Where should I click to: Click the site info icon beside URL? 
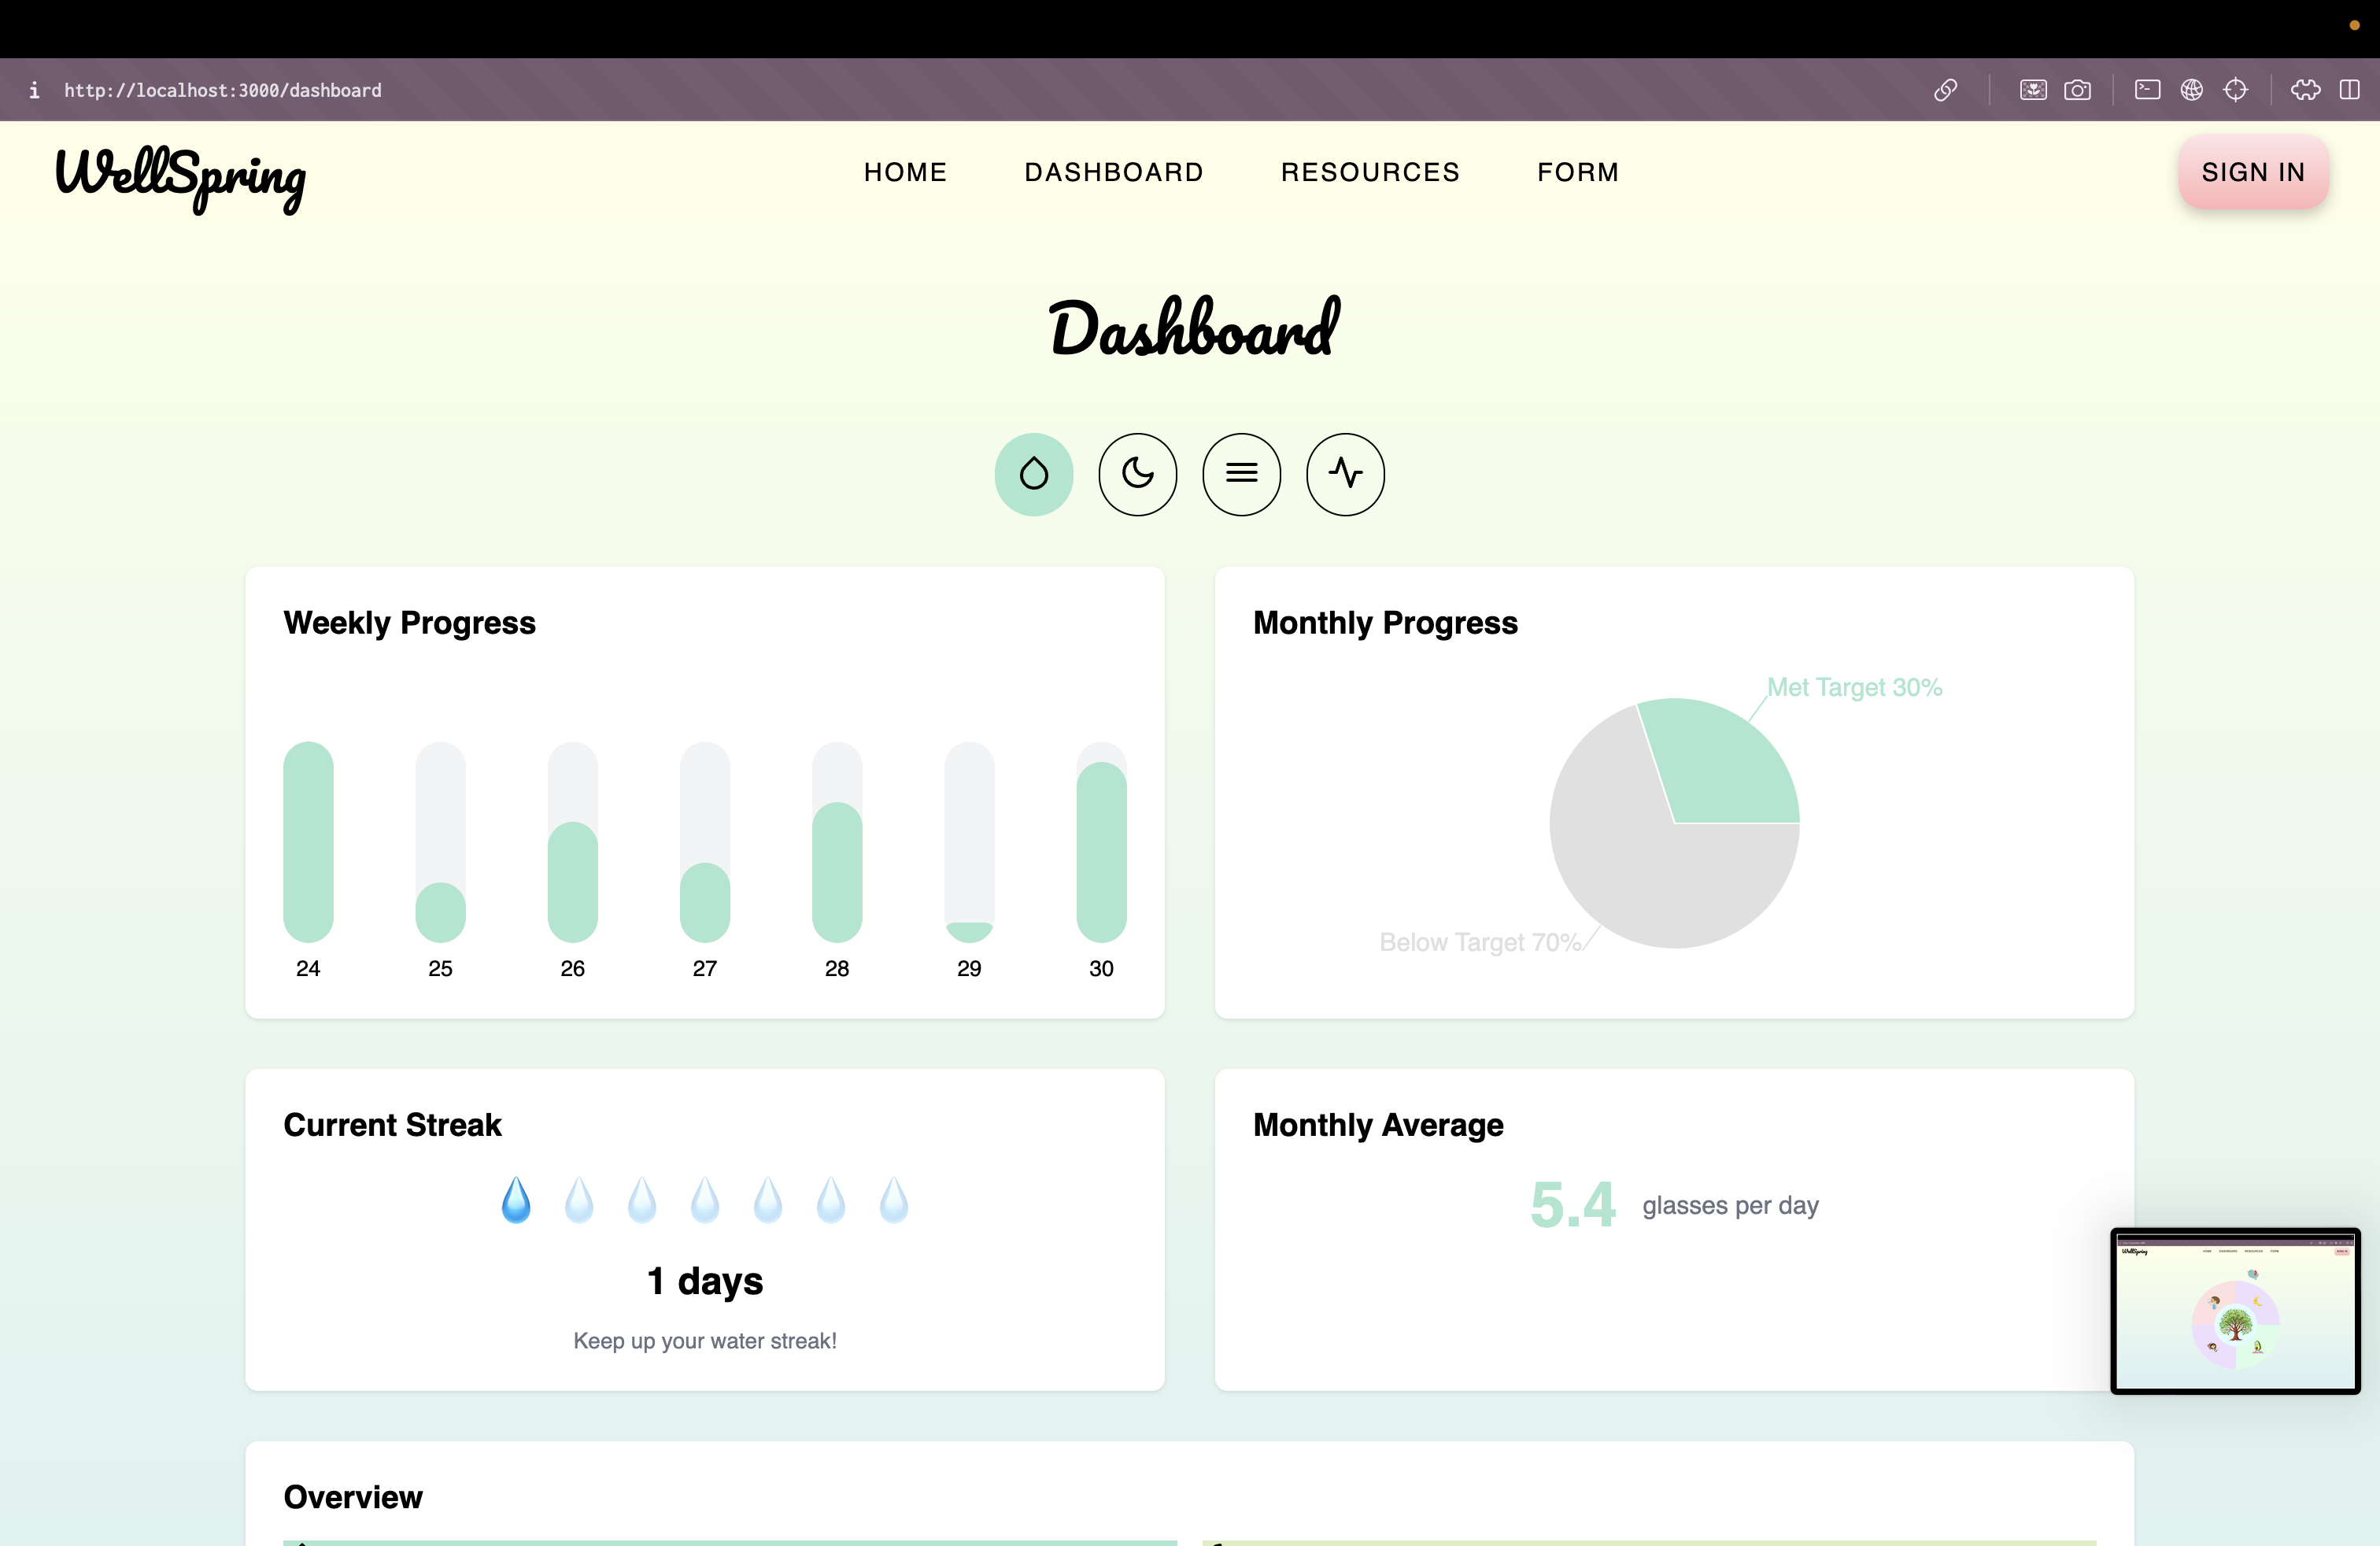[x=34, y=90]
